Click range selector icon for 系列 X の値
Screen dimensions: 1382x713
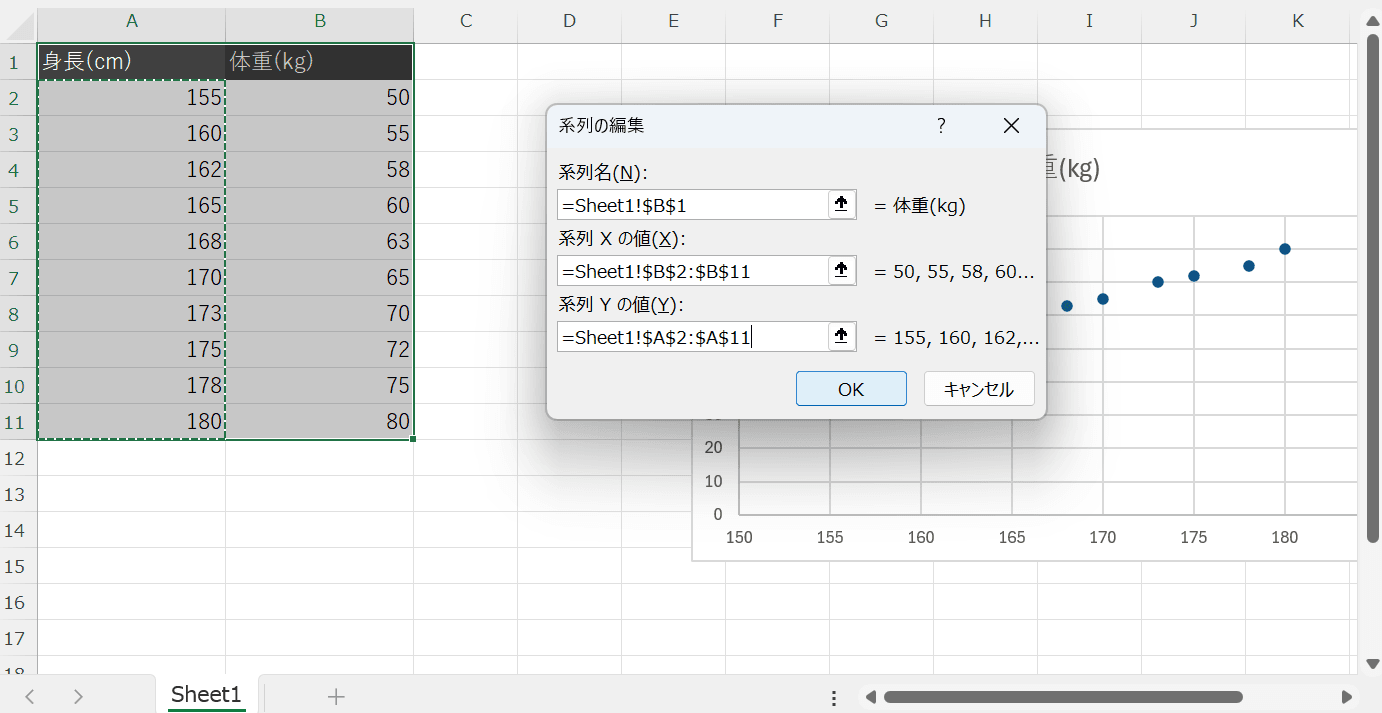click(841, 271)
